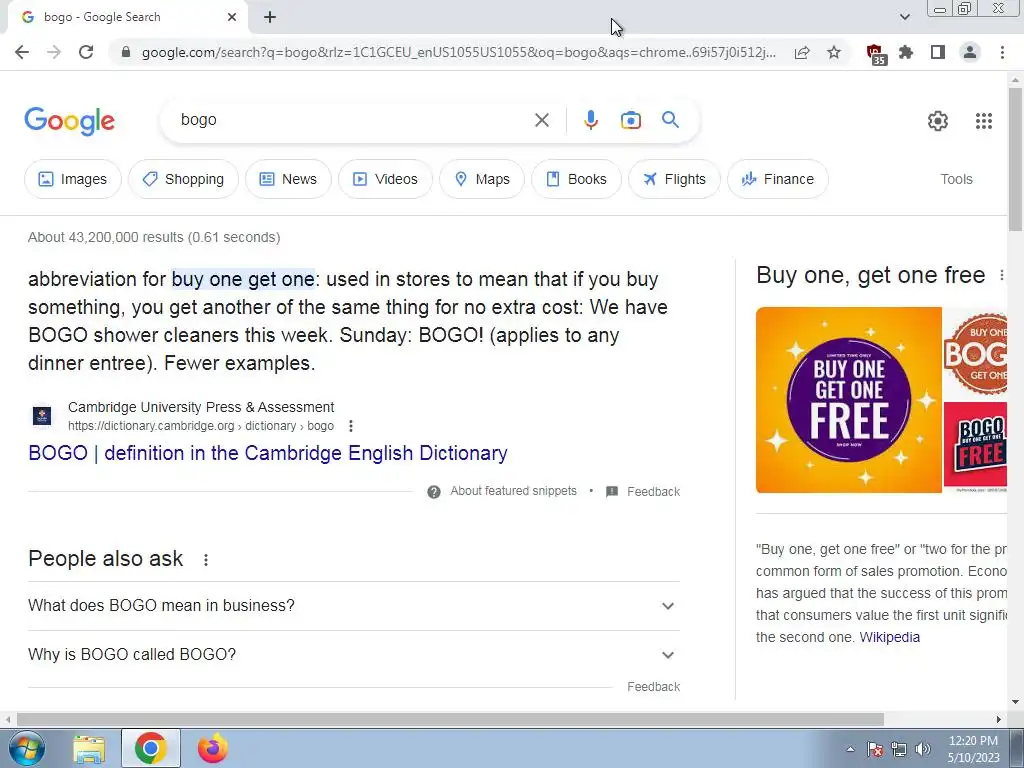Click the Chrome taskbar icon
The image size is (1024, 768).
point(151,748)
